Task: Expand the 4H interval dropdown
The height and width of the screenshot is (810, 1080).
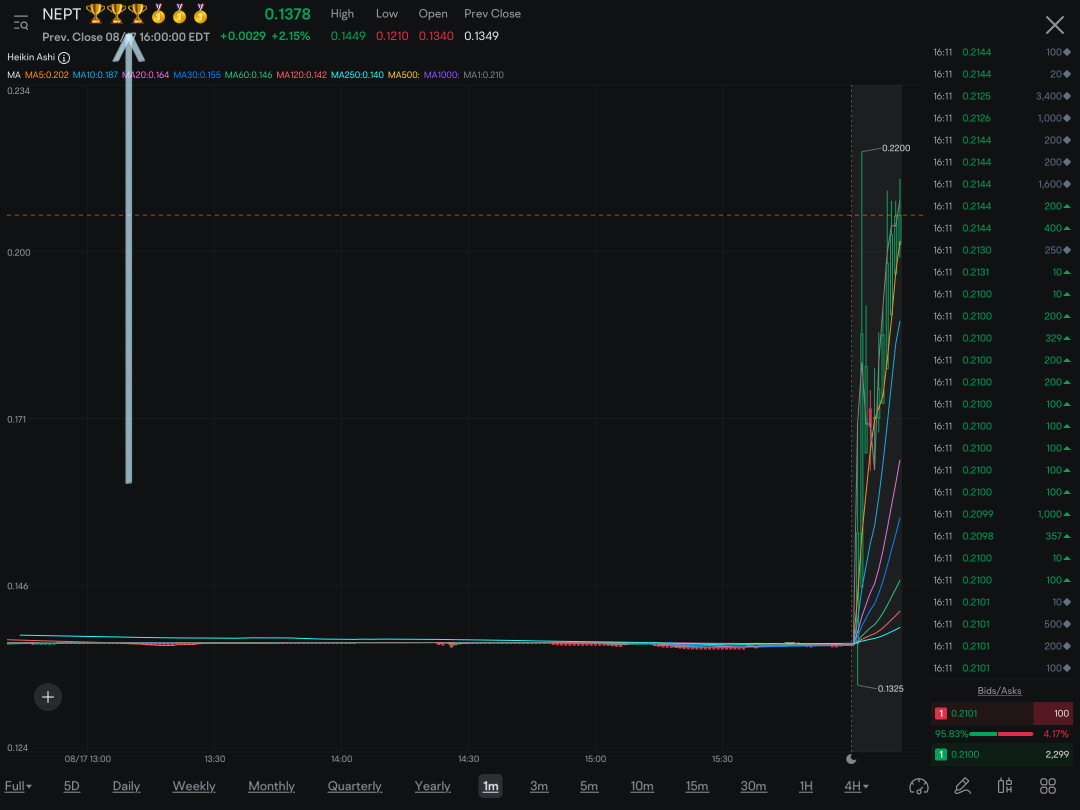Action: click(856, 786)
